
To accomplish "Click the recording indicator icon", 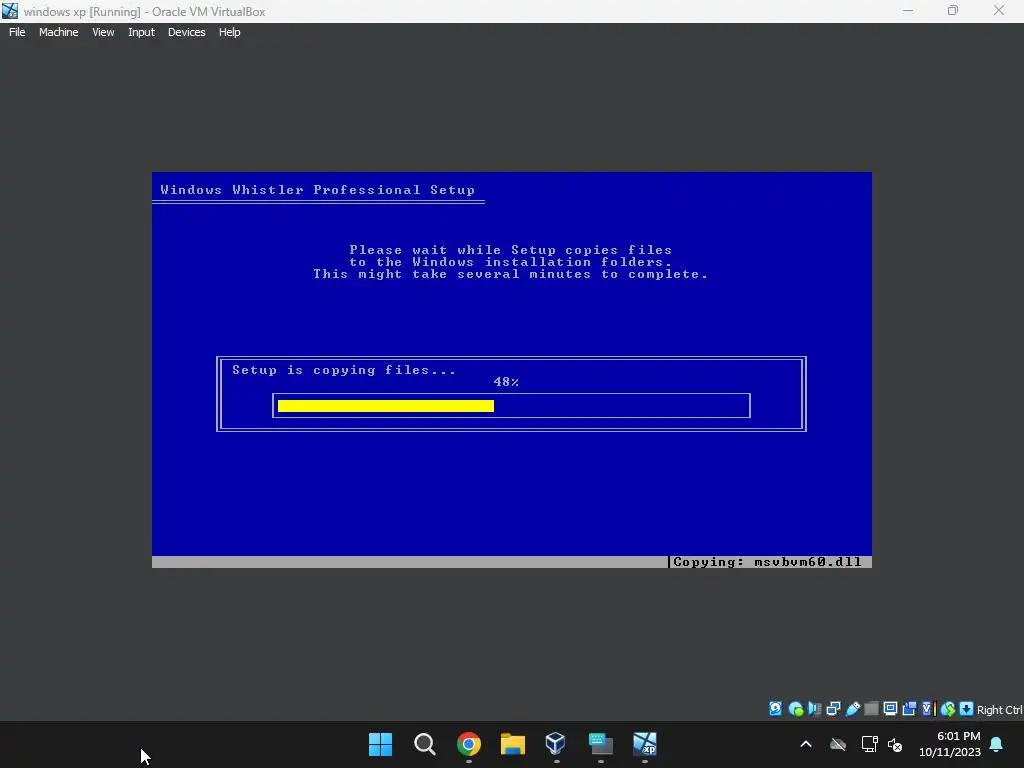I will tap(909, 709).
